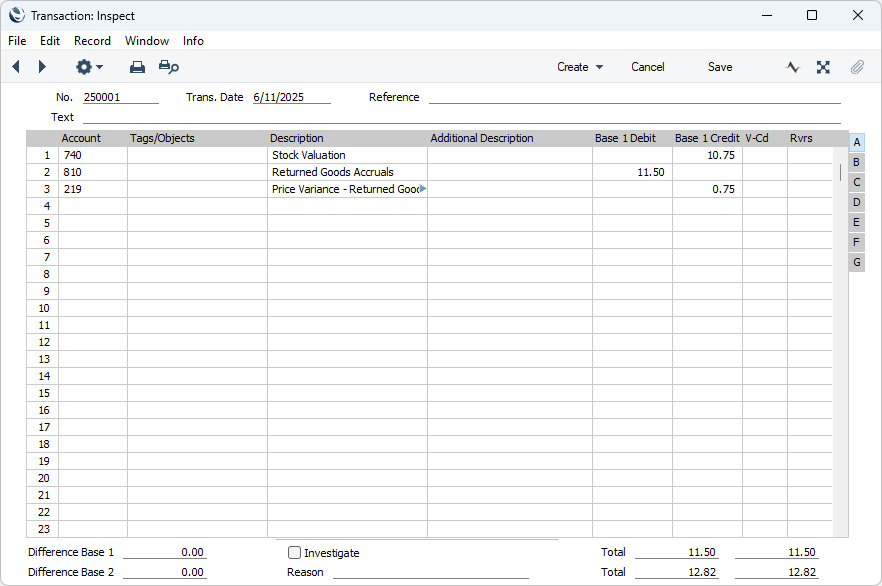
Task: Open the Create dropdown
Action: point(580,67)
